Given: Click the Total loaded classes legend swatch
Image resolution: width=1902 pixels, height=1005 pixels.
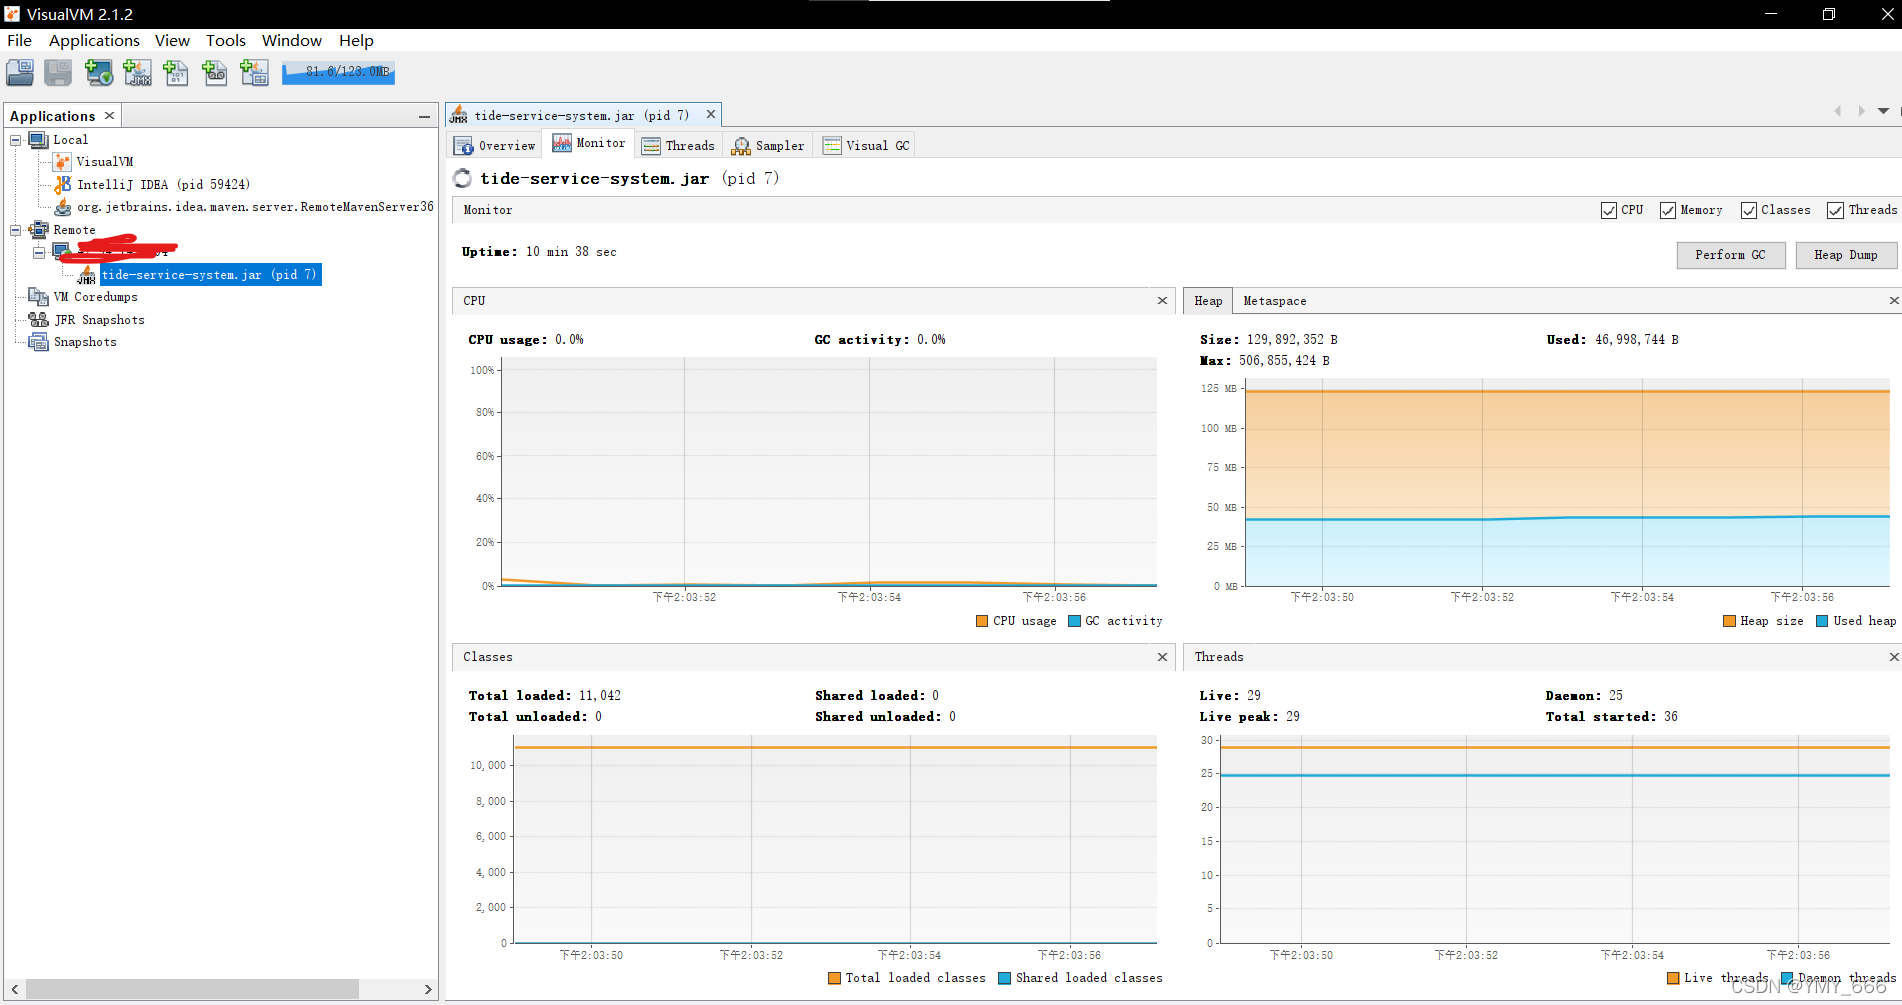Looking at the screenshot, I should 834,978.
